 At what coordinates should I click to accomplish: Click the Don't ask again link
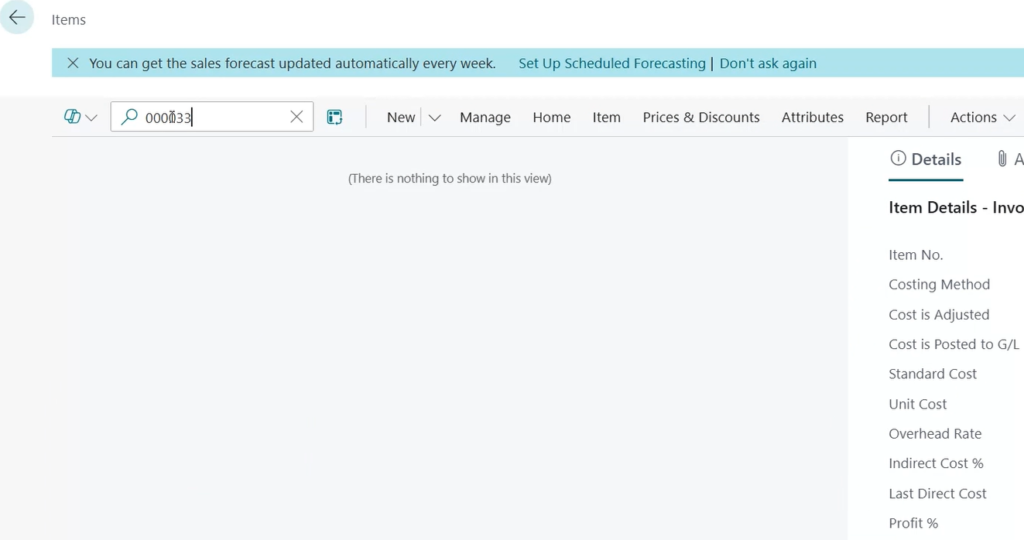pos(767,63)
